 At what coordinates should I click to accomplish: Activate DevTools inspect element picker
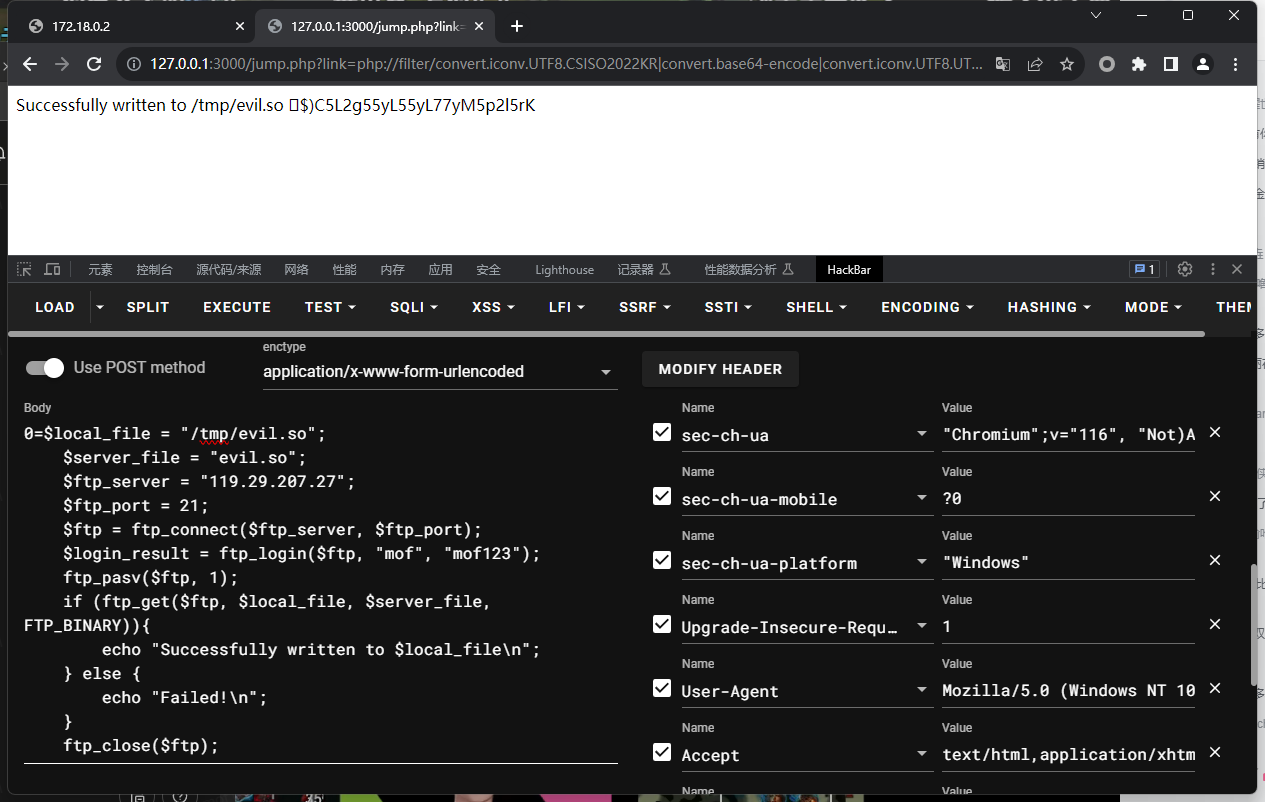pyautogui.click(x=24, y=269)
